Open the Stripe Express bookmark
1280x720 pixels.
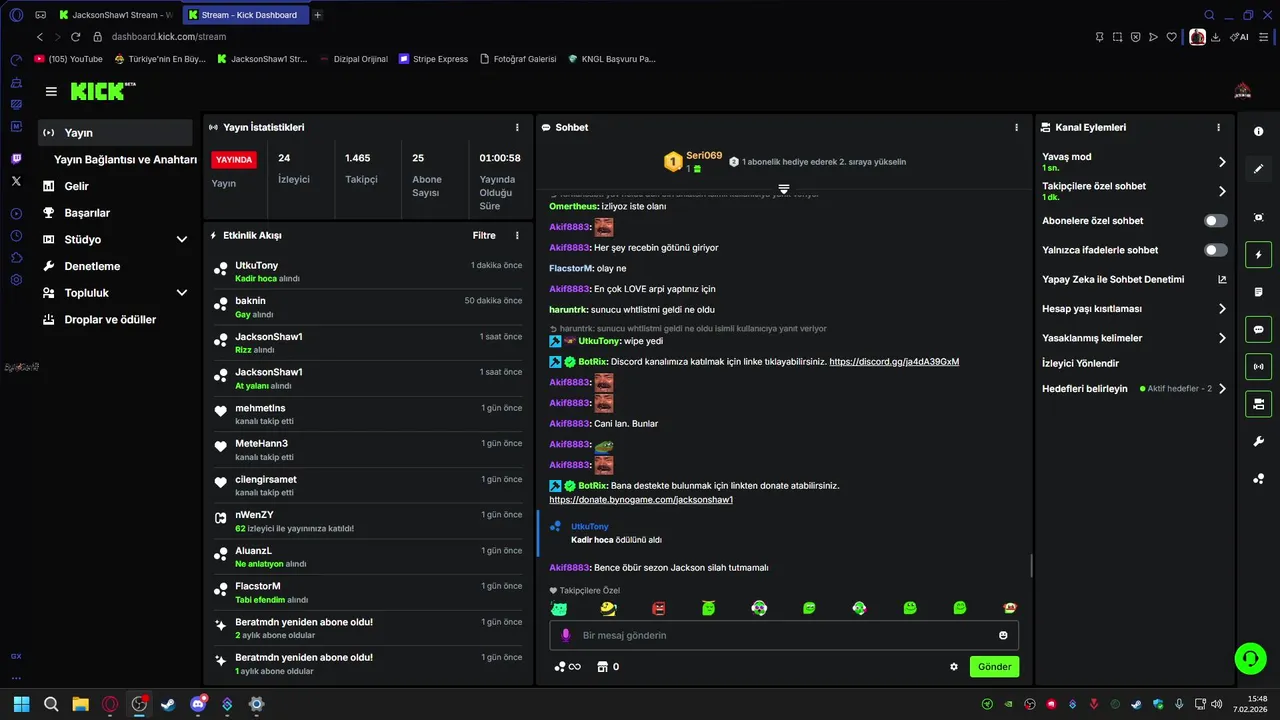pyautogui.click(x=433, y=59)
